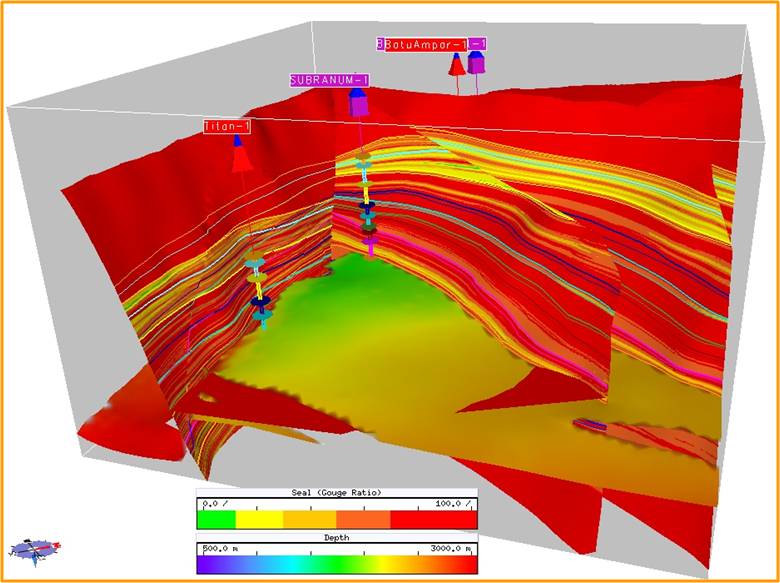Click the Titan-1 well label
Screen dimensions: 780x583
pos(227,127)
